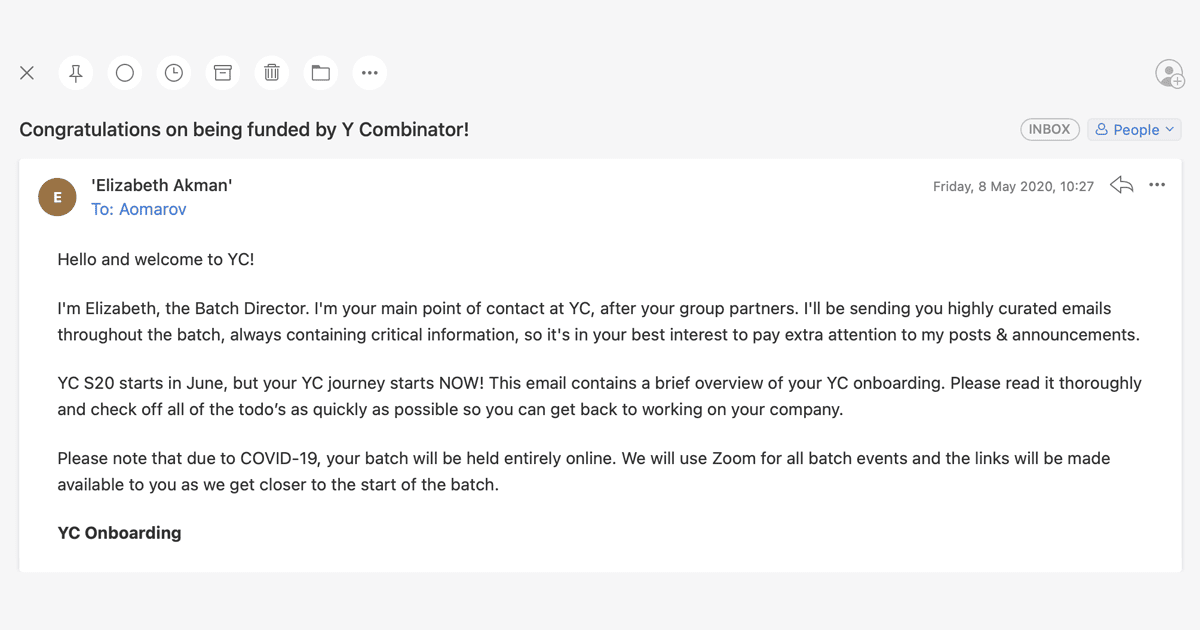Close the open email view
This screenshot has height=630, width=1200.
click(27, 73)
